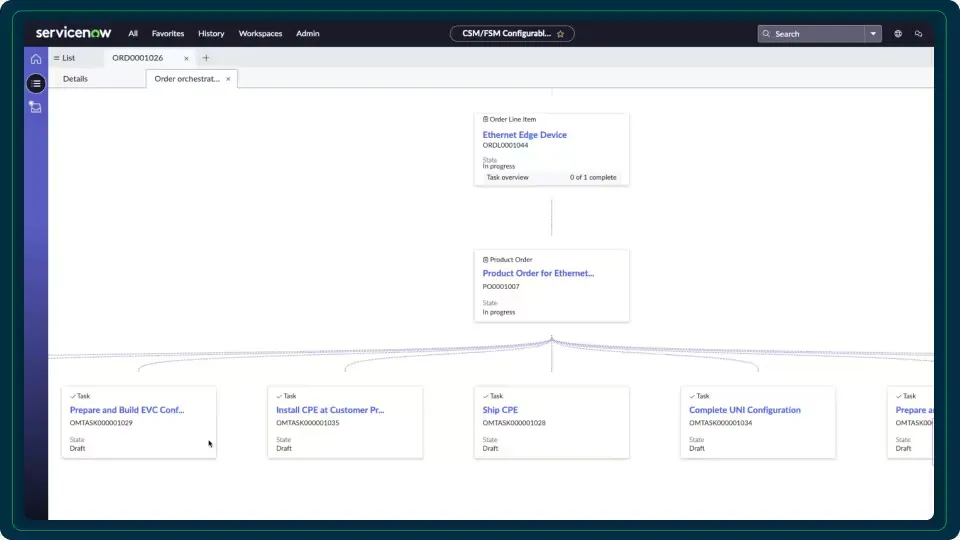Open the Ship CPE task link
The image size is (960, 540).
click(500, 410)
